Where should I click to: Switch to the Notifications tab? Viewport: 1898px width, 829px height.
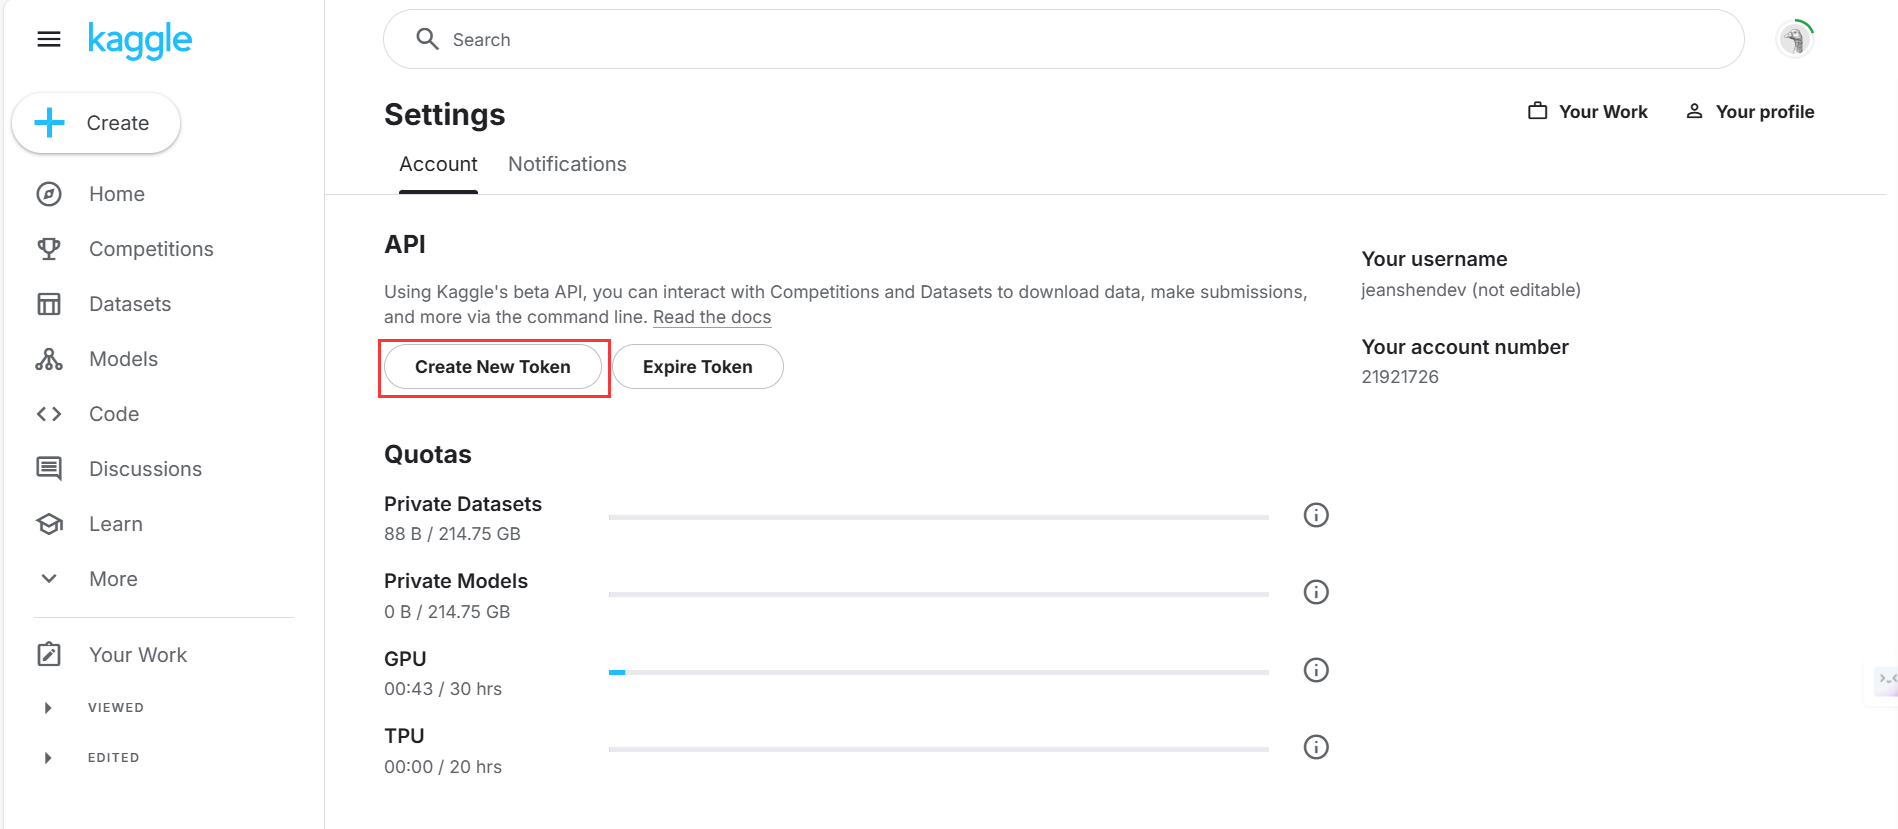pos(567,164)
